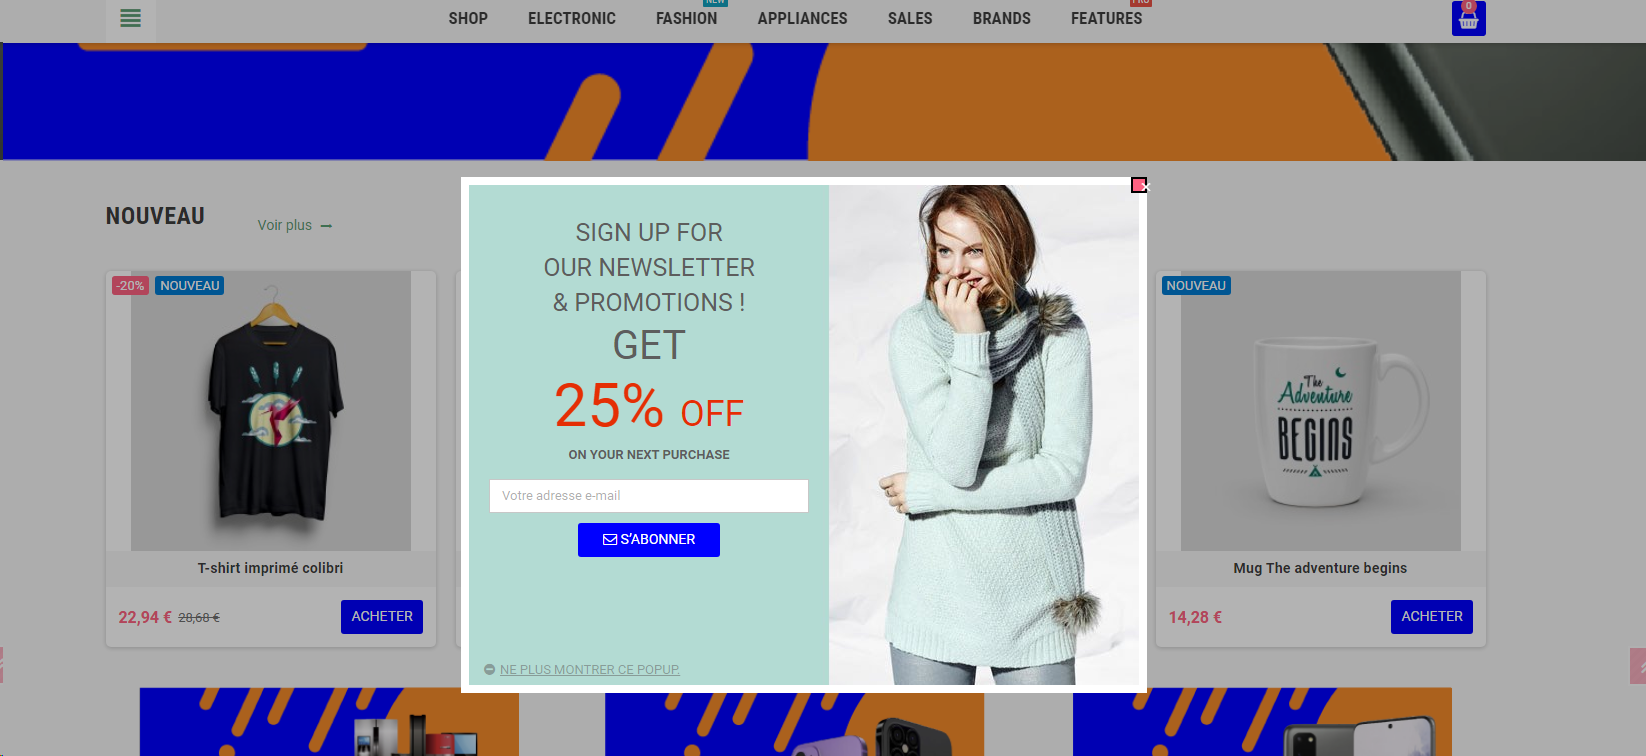1646x756 pixels.
Task: Open the Mug The adventure begins thumbnail
Action: [1320, 411]
